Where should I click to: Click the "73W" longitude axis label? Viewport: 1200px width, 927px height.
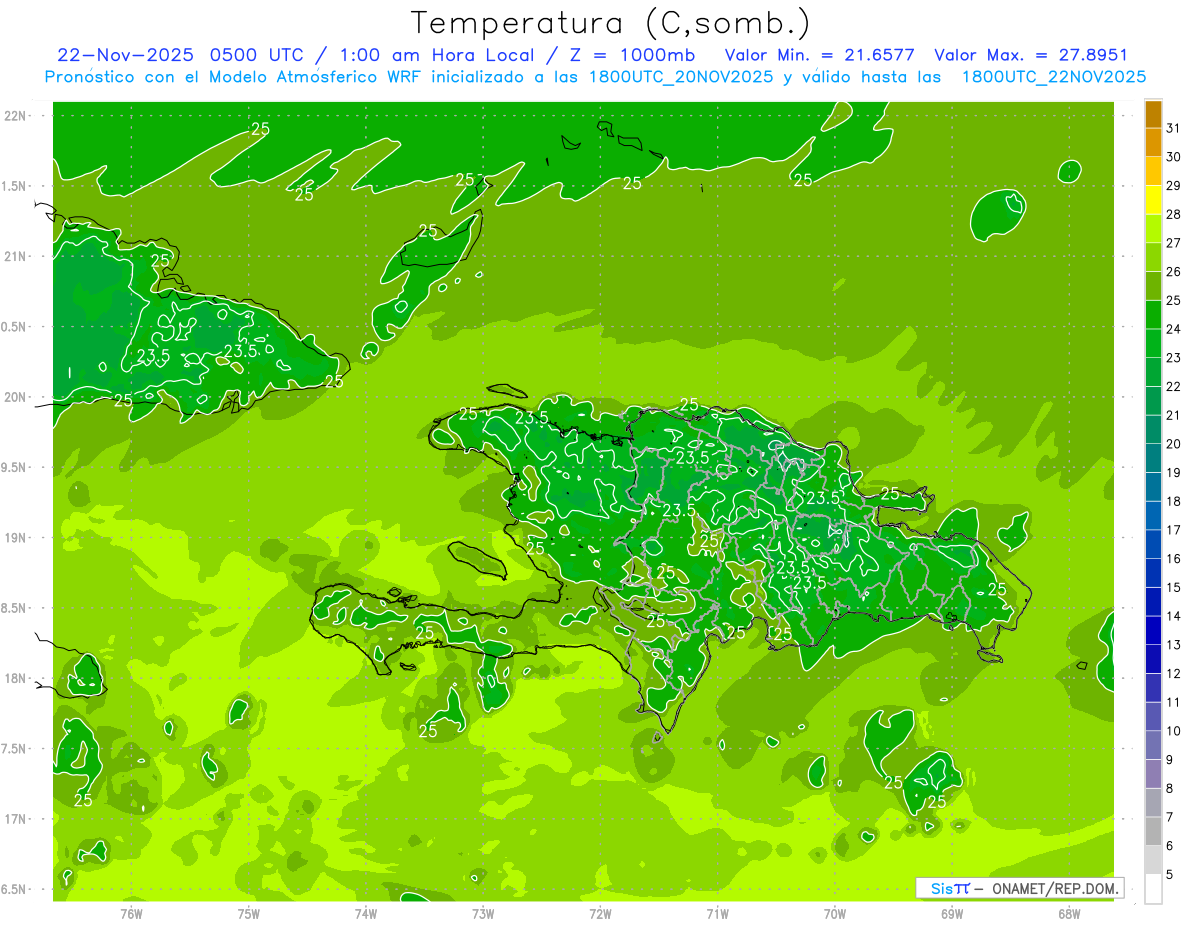pos(483,913)
